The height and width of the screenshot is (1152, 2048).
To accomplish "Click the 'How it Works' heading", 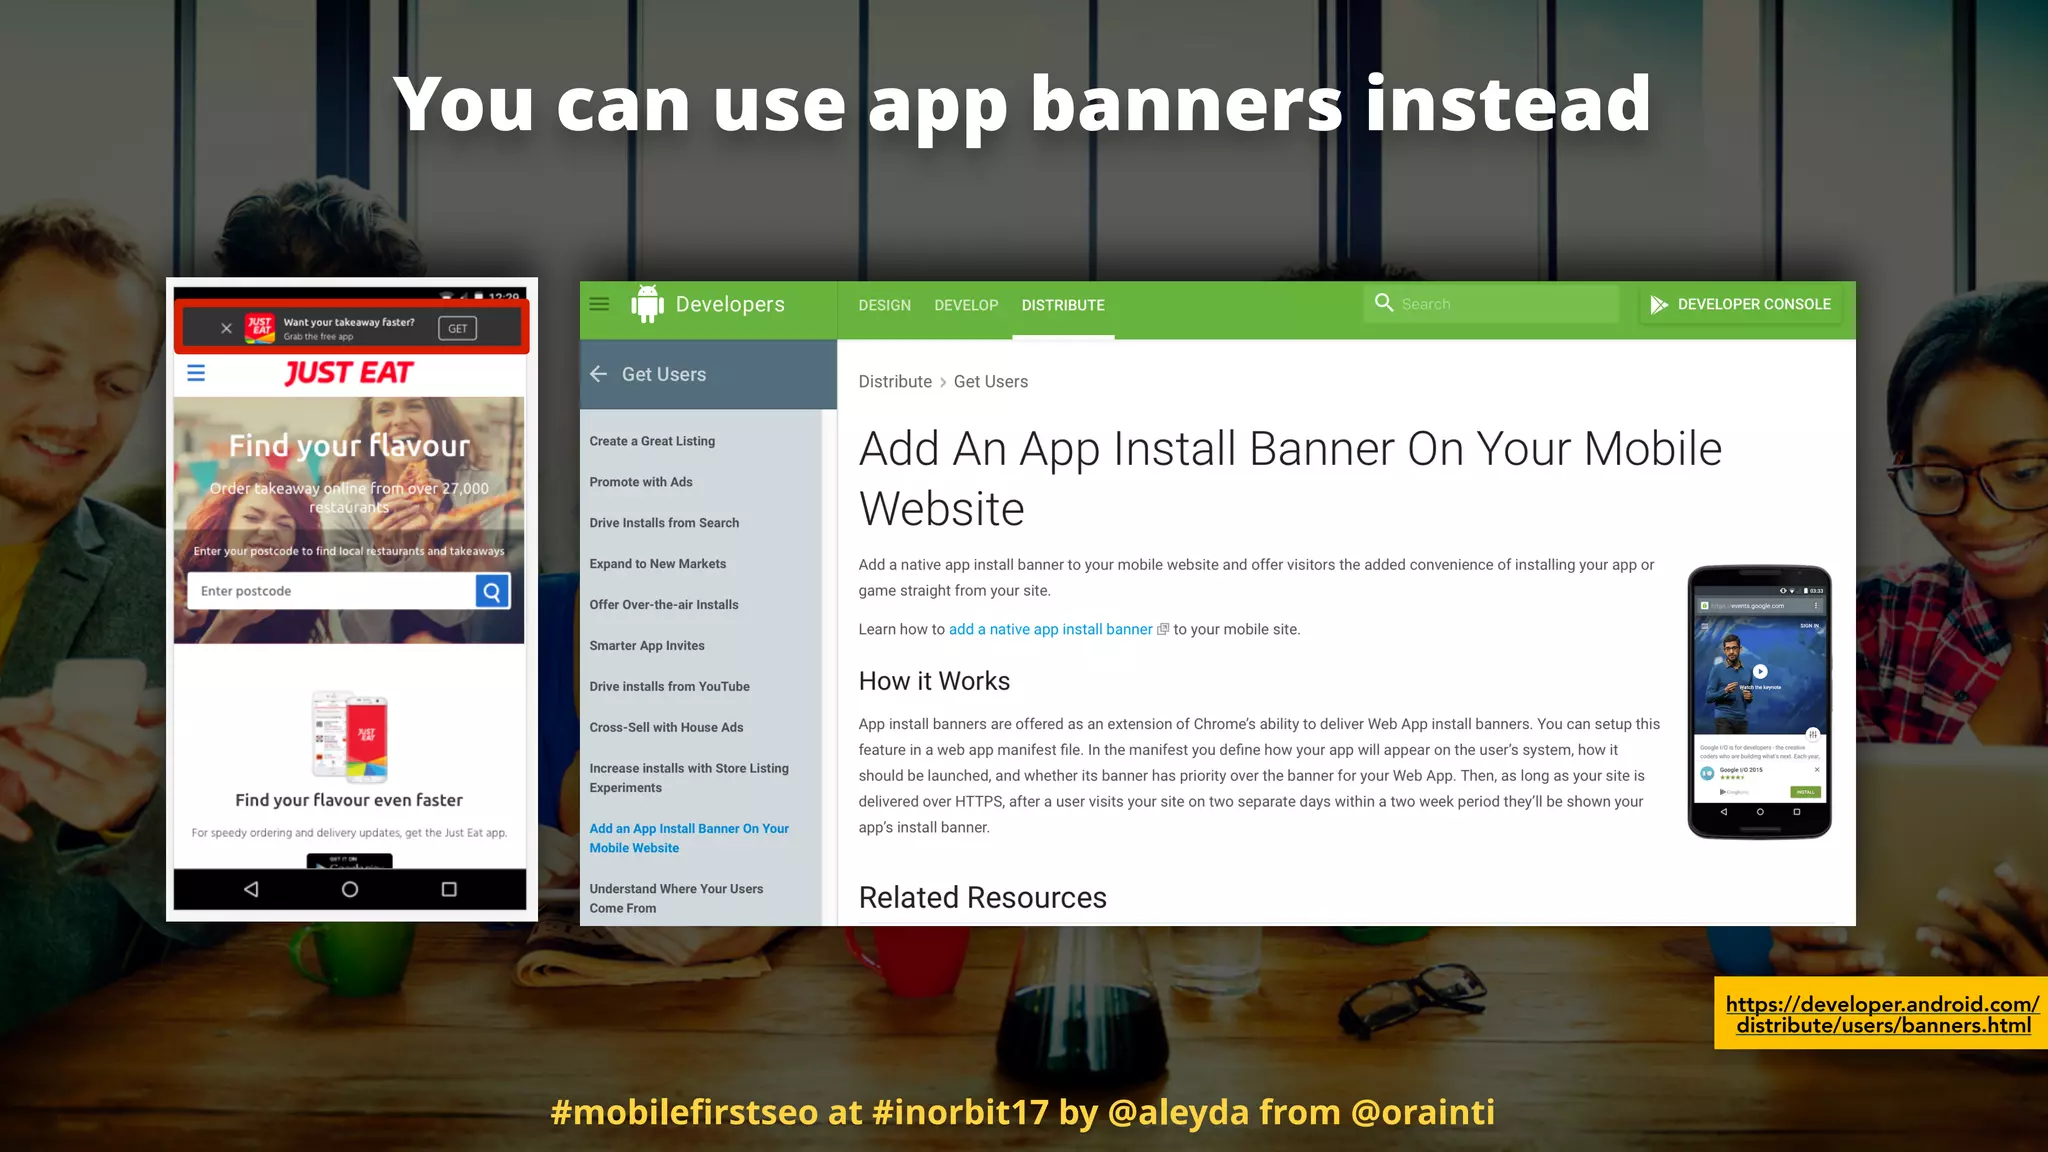I will point(934,681).
